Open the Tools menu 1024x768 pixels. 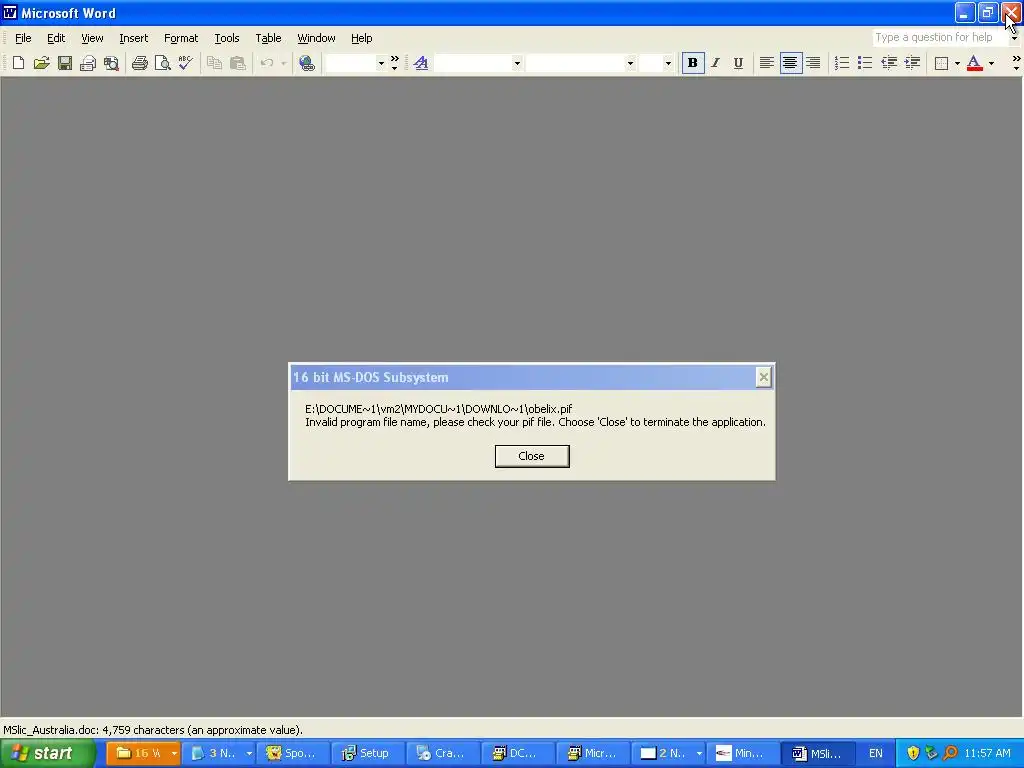(227, 38)
